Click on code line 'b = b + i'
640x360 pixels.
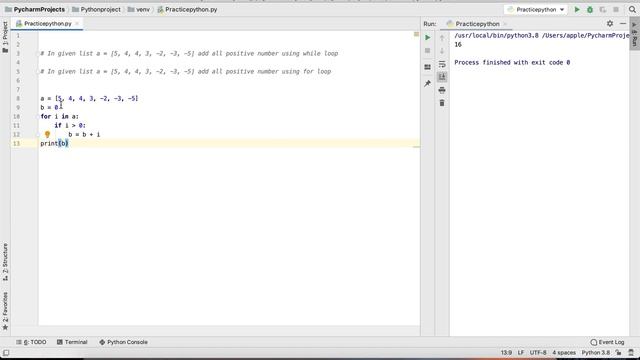(x=84, y=134)
